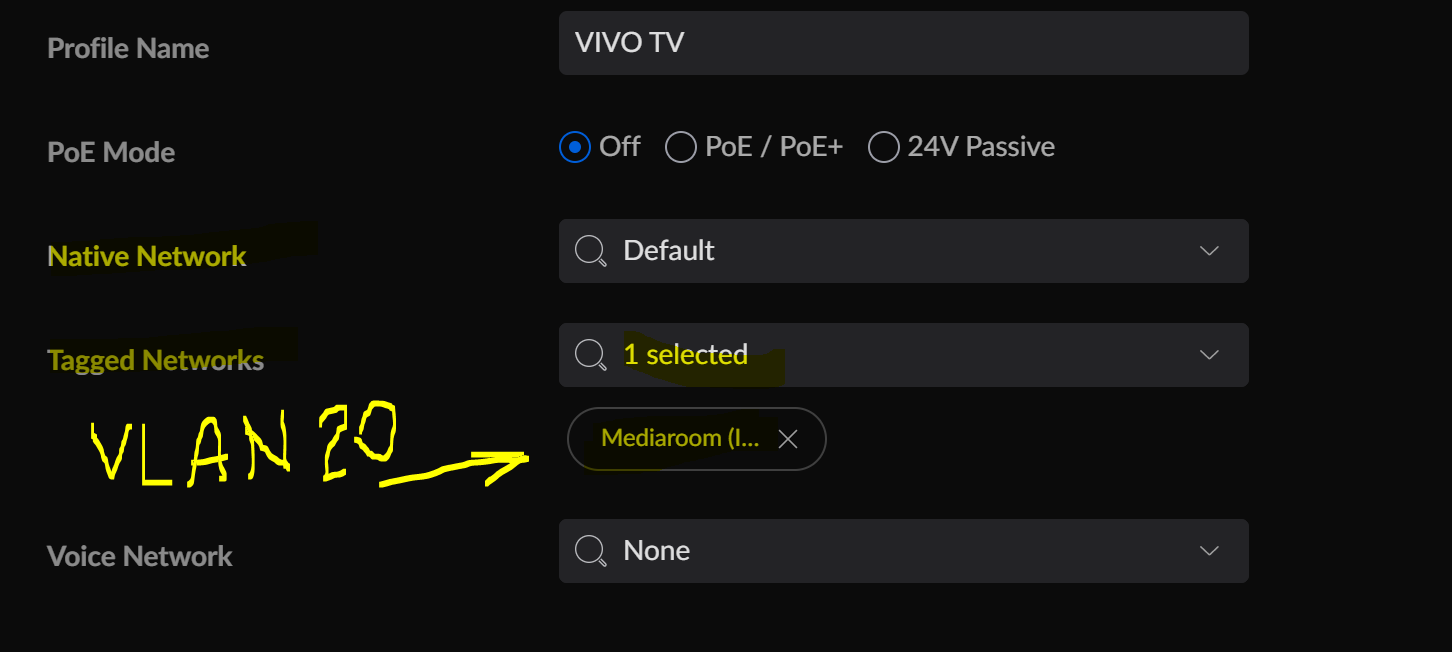Image resolution: width=1452 pixels, height=652 pixels.
Task: Open the Voice Network dropdown showing None
Action: (x=903, y=551)
